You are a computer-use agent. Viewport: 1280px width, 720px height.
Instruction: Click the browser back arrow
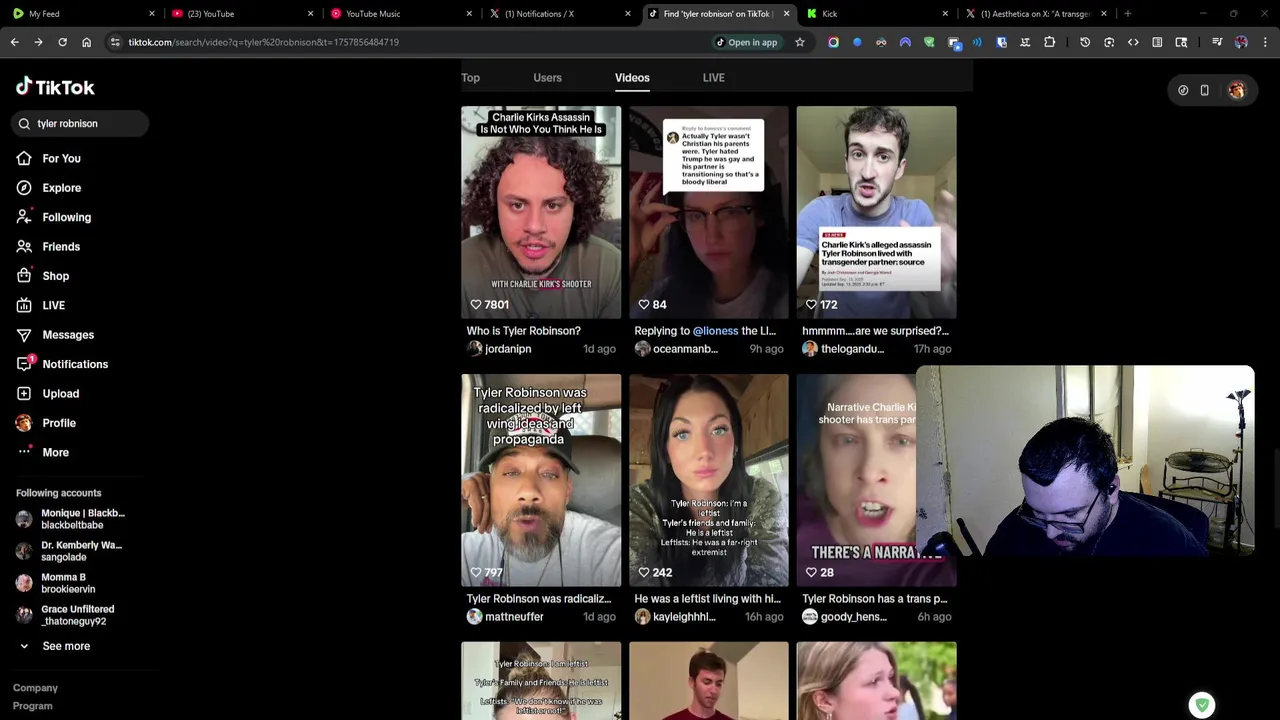[x=14, y=42]
